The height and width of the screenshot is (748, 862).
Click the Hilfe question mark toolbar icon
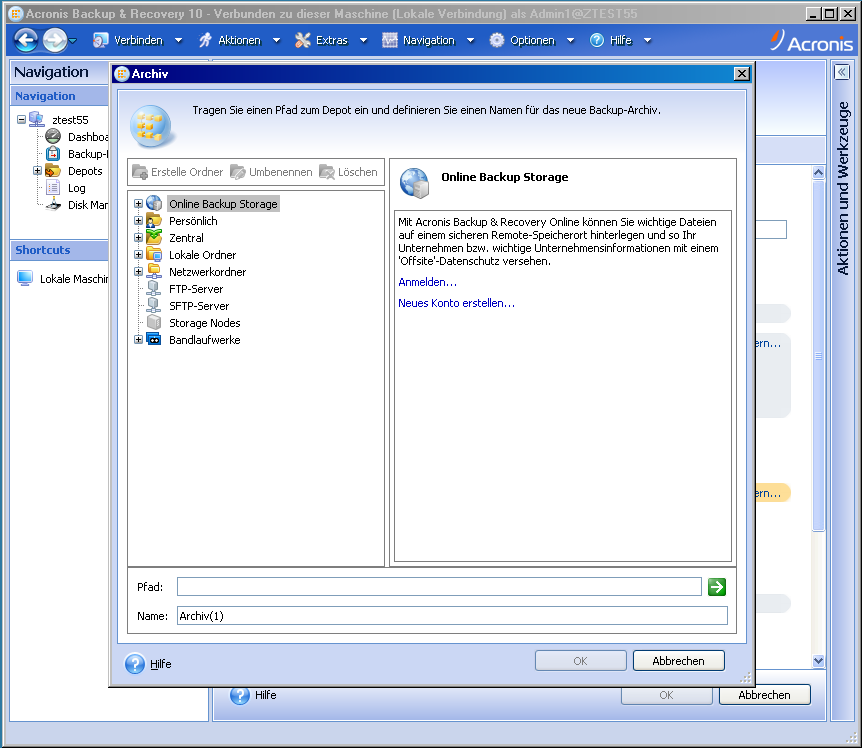596,40
